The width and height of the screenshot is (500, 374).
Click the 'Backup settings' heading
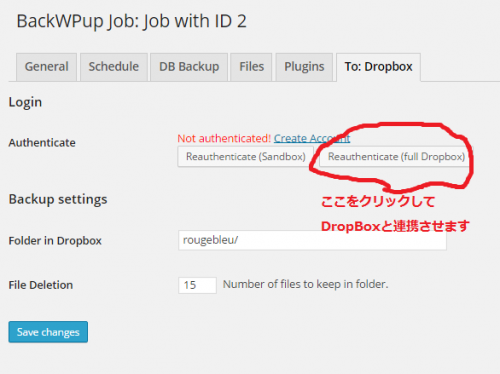point(58,199)
